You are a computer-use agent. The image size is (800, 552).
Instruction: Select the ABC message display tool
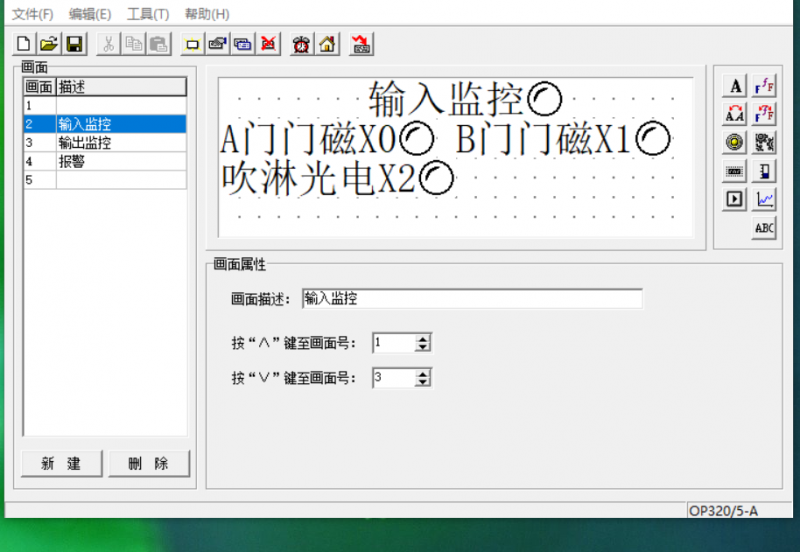click(x=764, y=228)
